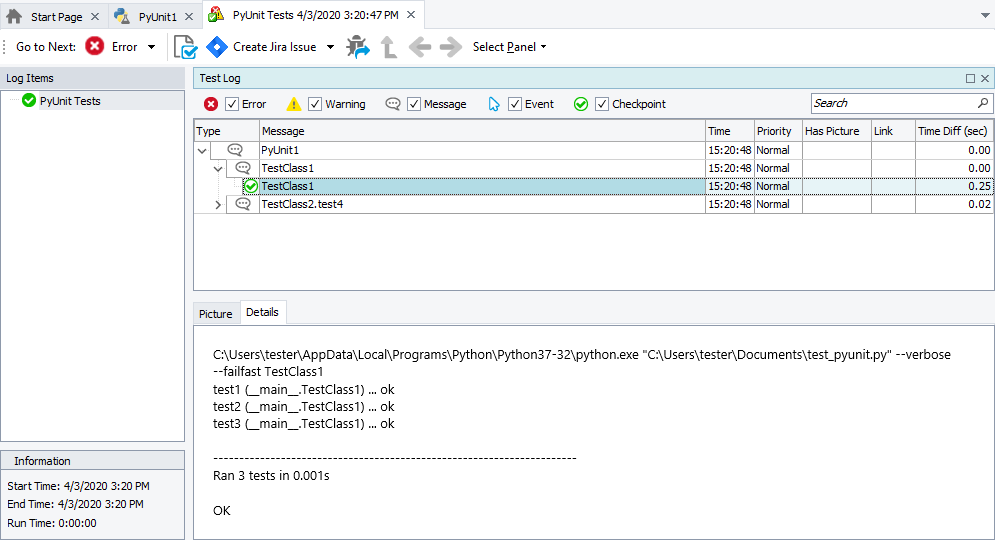The width and height of the screenshot is (995, 540).
Task: Open the Go to Next Error dropdown arrow
Action: [151, 47]
